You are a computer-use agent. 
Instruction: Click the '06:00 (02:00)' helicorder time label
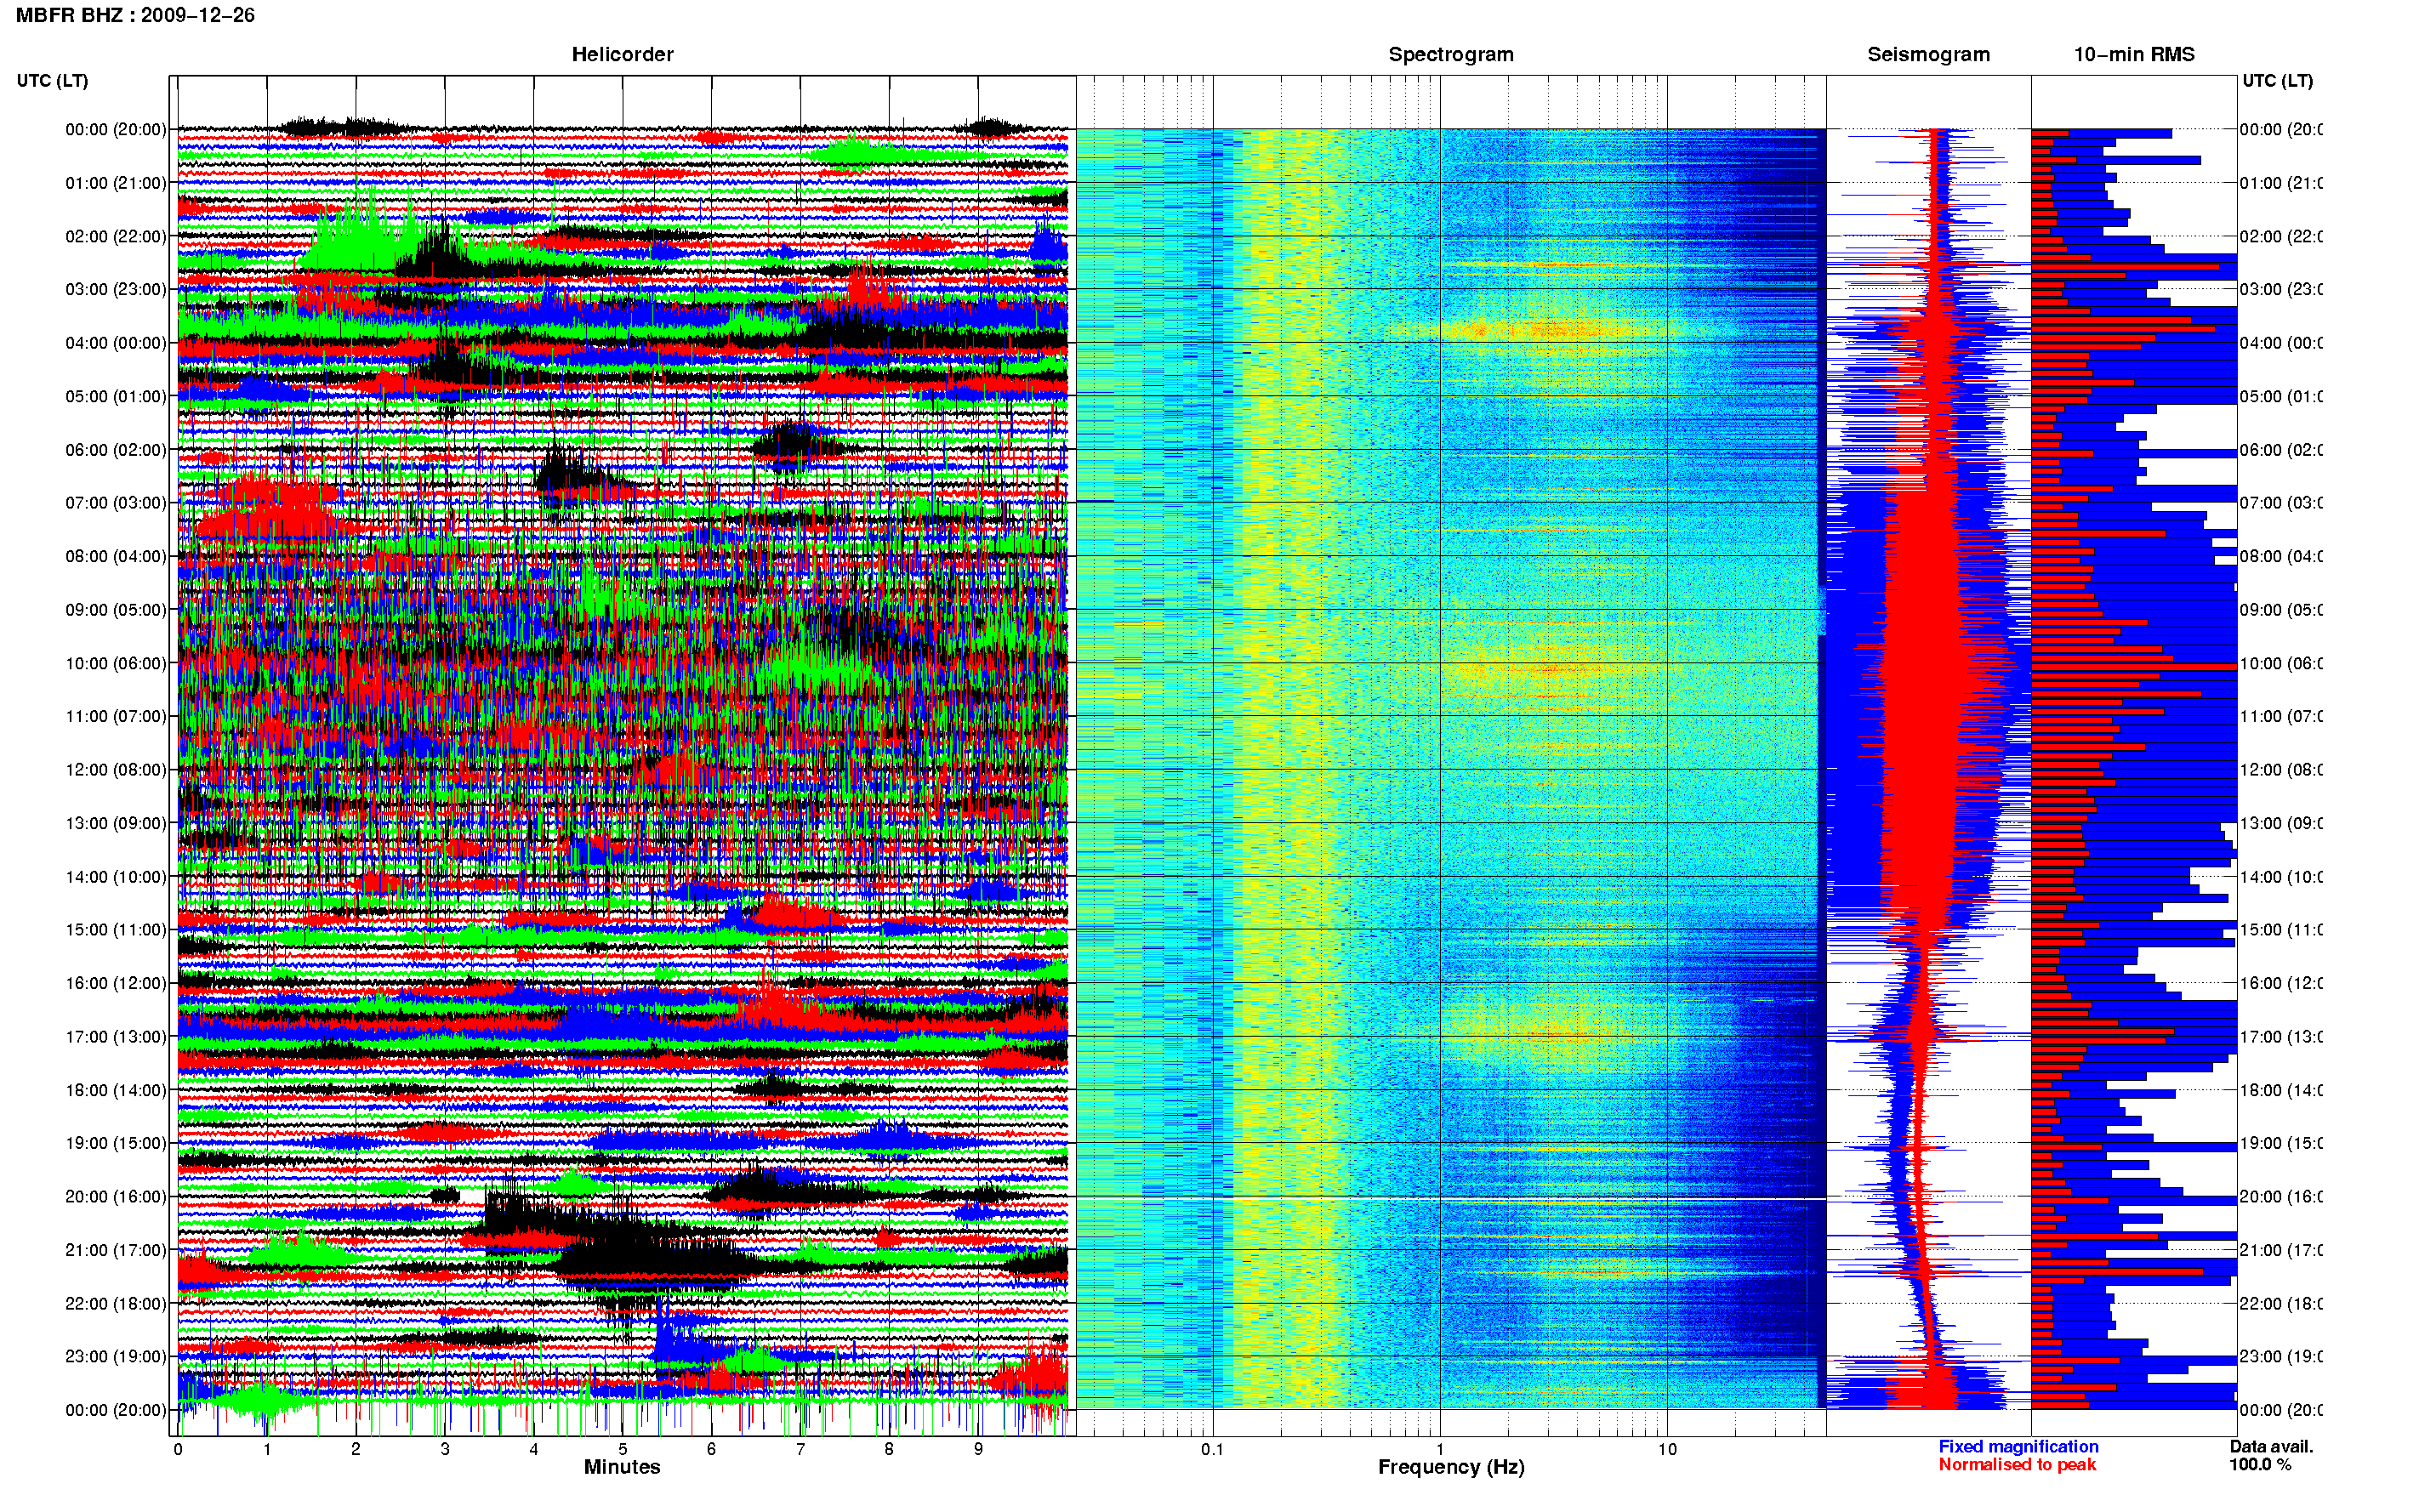(x=115, y=450)
